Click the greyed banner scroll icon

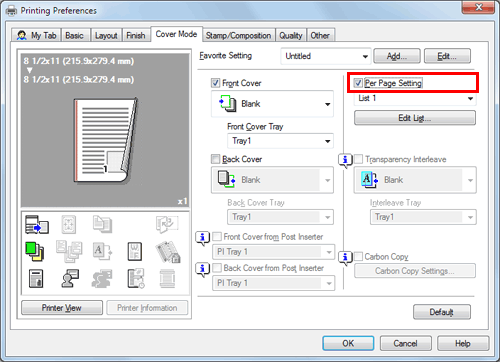(x=167, y=278)
